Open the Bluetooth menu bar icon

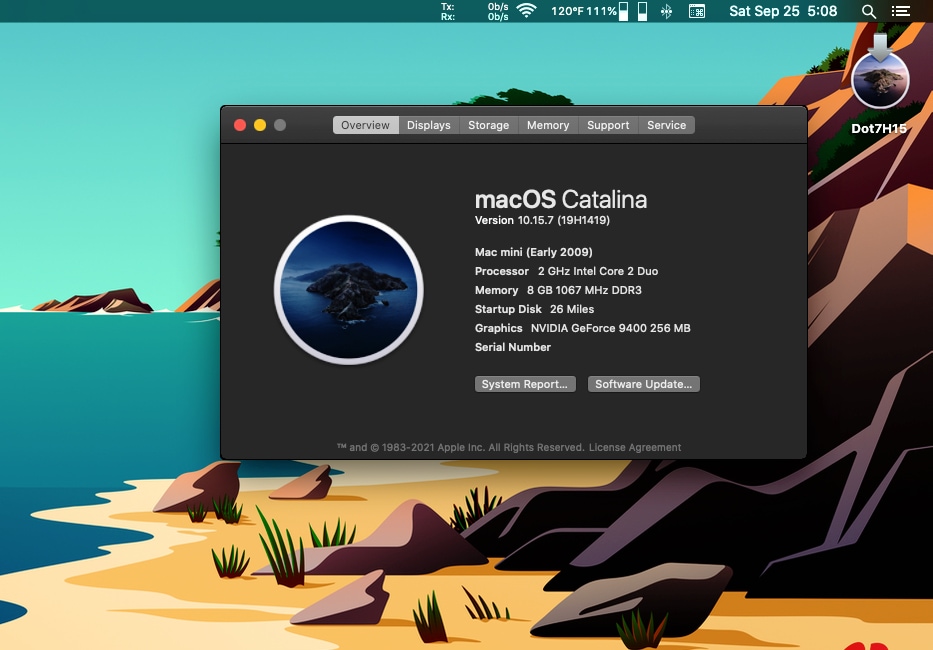[666, 11]
